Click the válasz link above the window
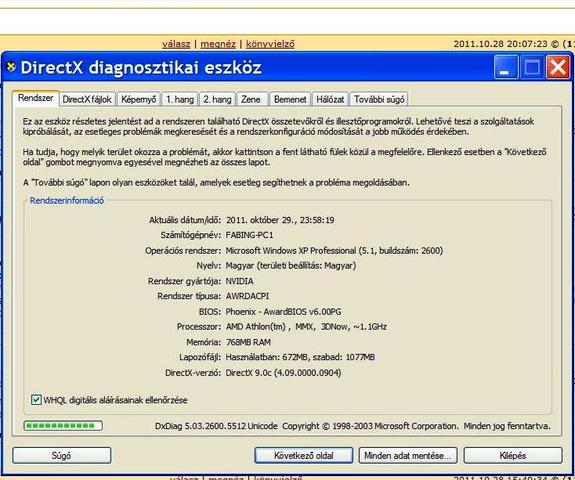Screen dimensions: 575x480 tap(176, 44)
